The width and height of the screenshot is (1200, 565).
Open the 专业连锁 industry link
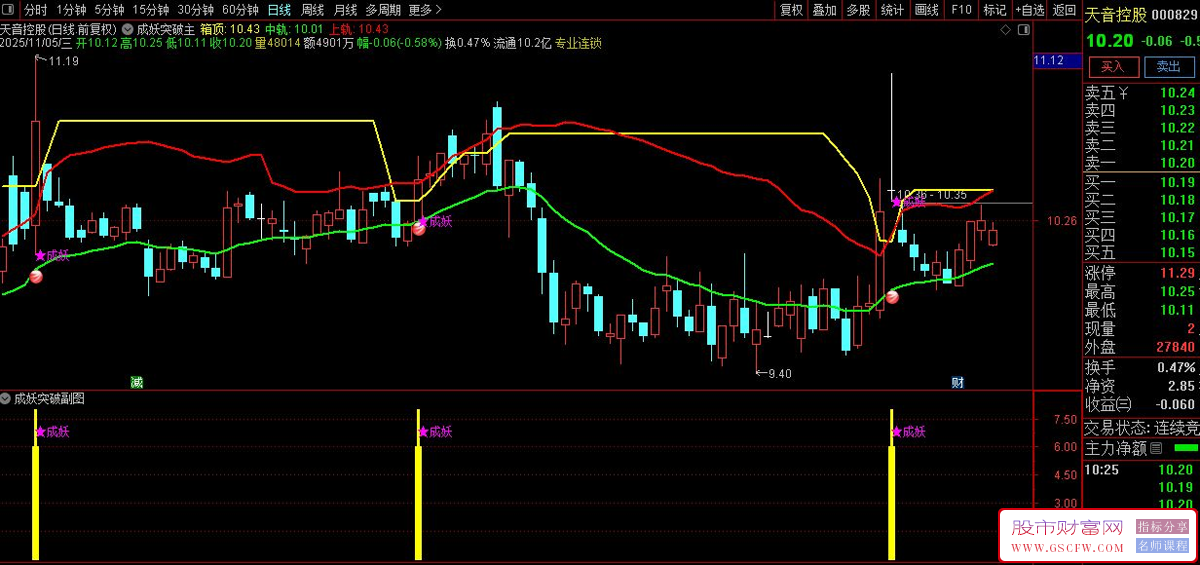click(x=578, y=43)
